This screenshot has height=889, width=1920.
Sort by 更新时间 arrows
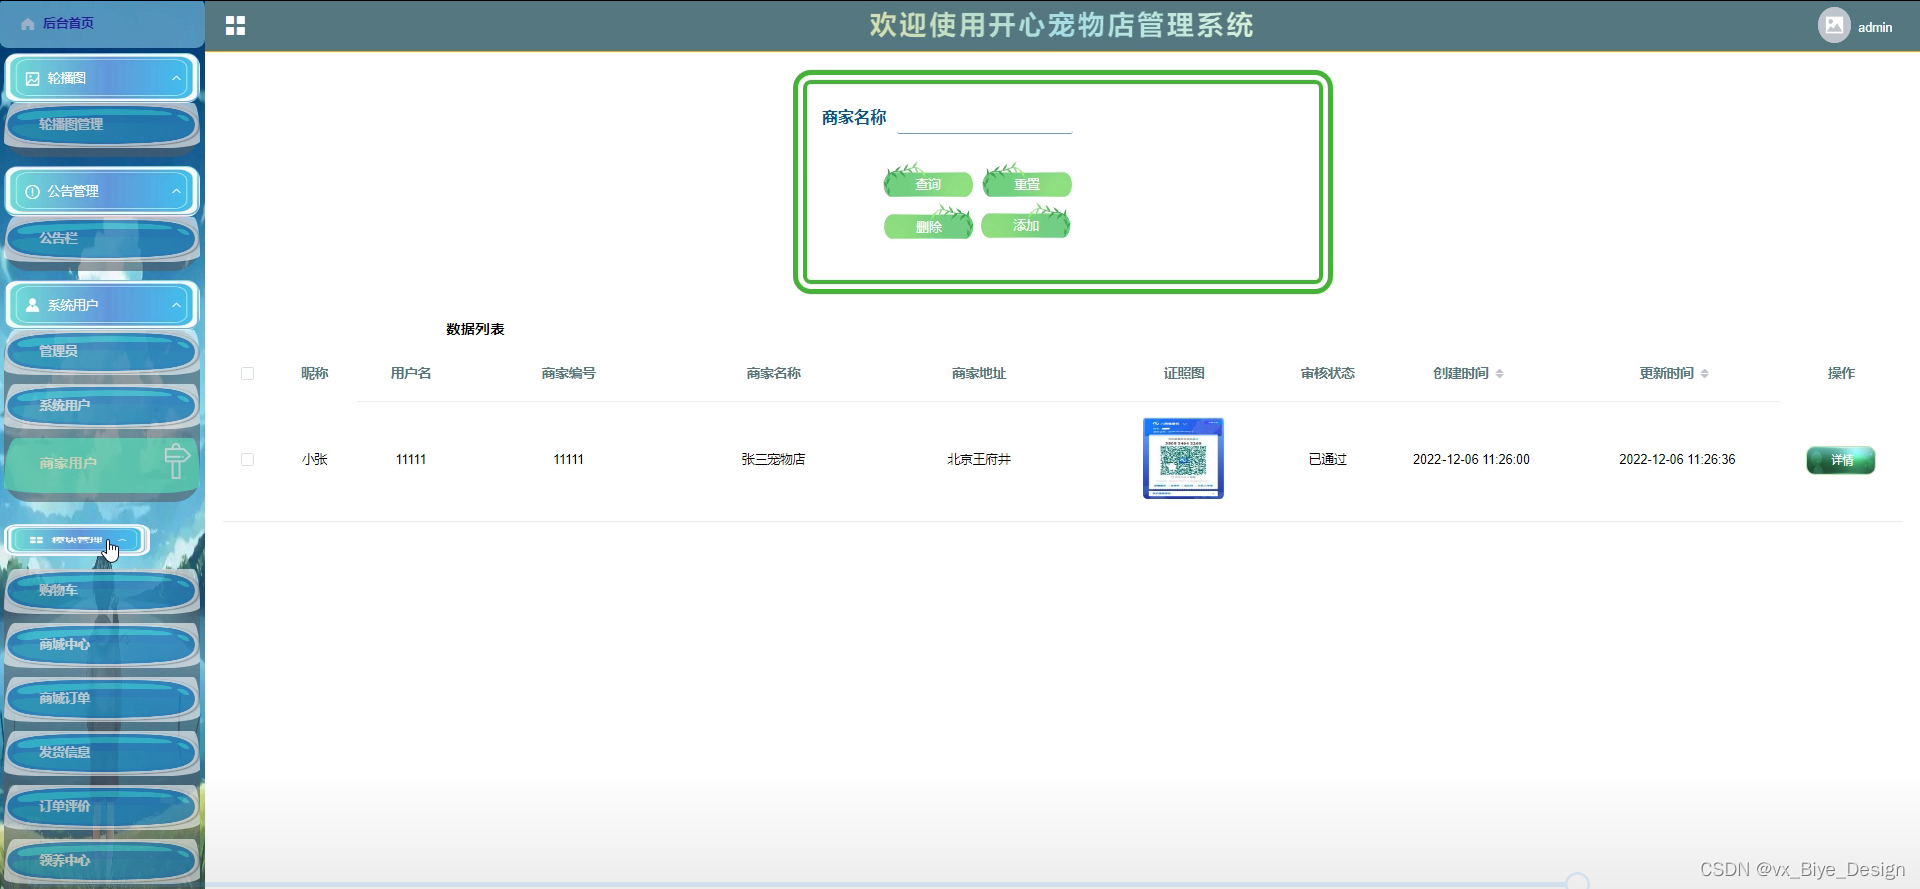coord(1704,374)
